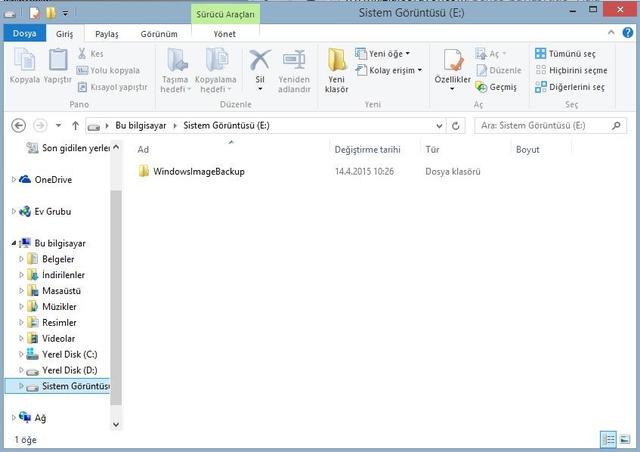Screen dimensions: 640x452
Task: Open quick access toolbar customize arrow
Action: [65, 13]
